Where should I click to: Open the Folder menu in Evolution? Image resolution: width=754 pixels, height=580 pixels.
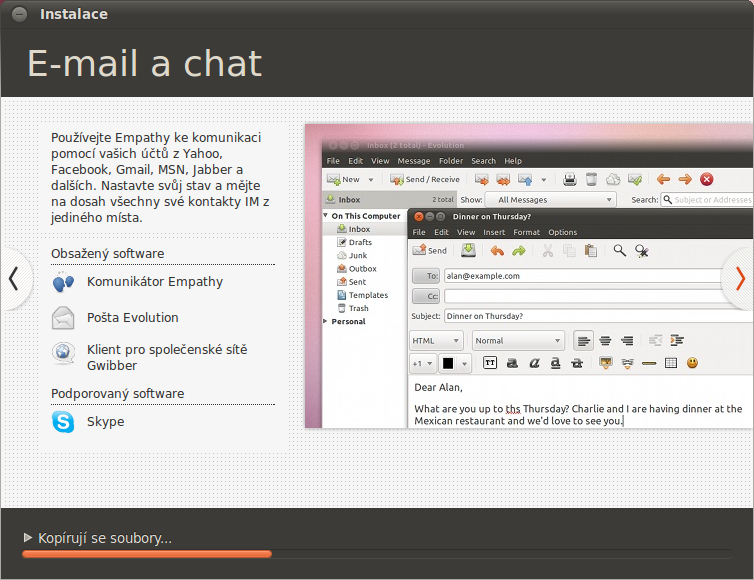451,161
